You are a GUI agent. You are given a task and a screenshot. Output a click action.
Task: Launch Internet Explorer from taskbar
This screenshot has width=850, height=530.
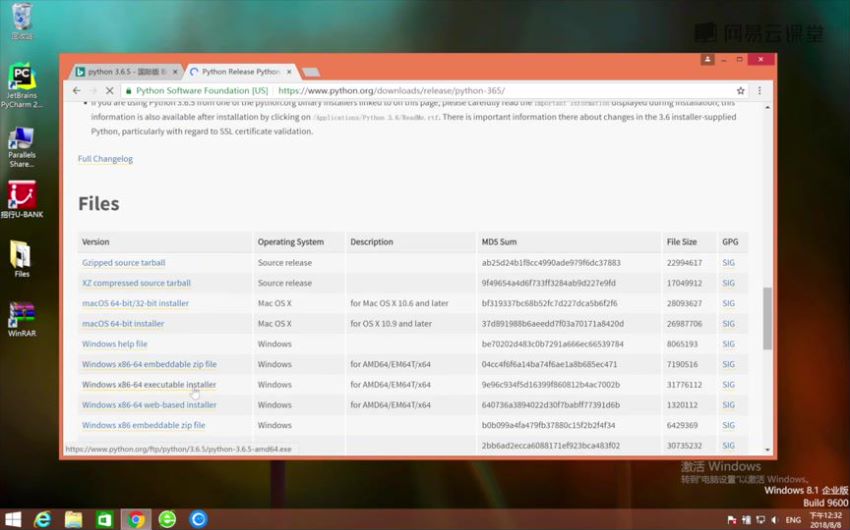(x=42, y=519)
